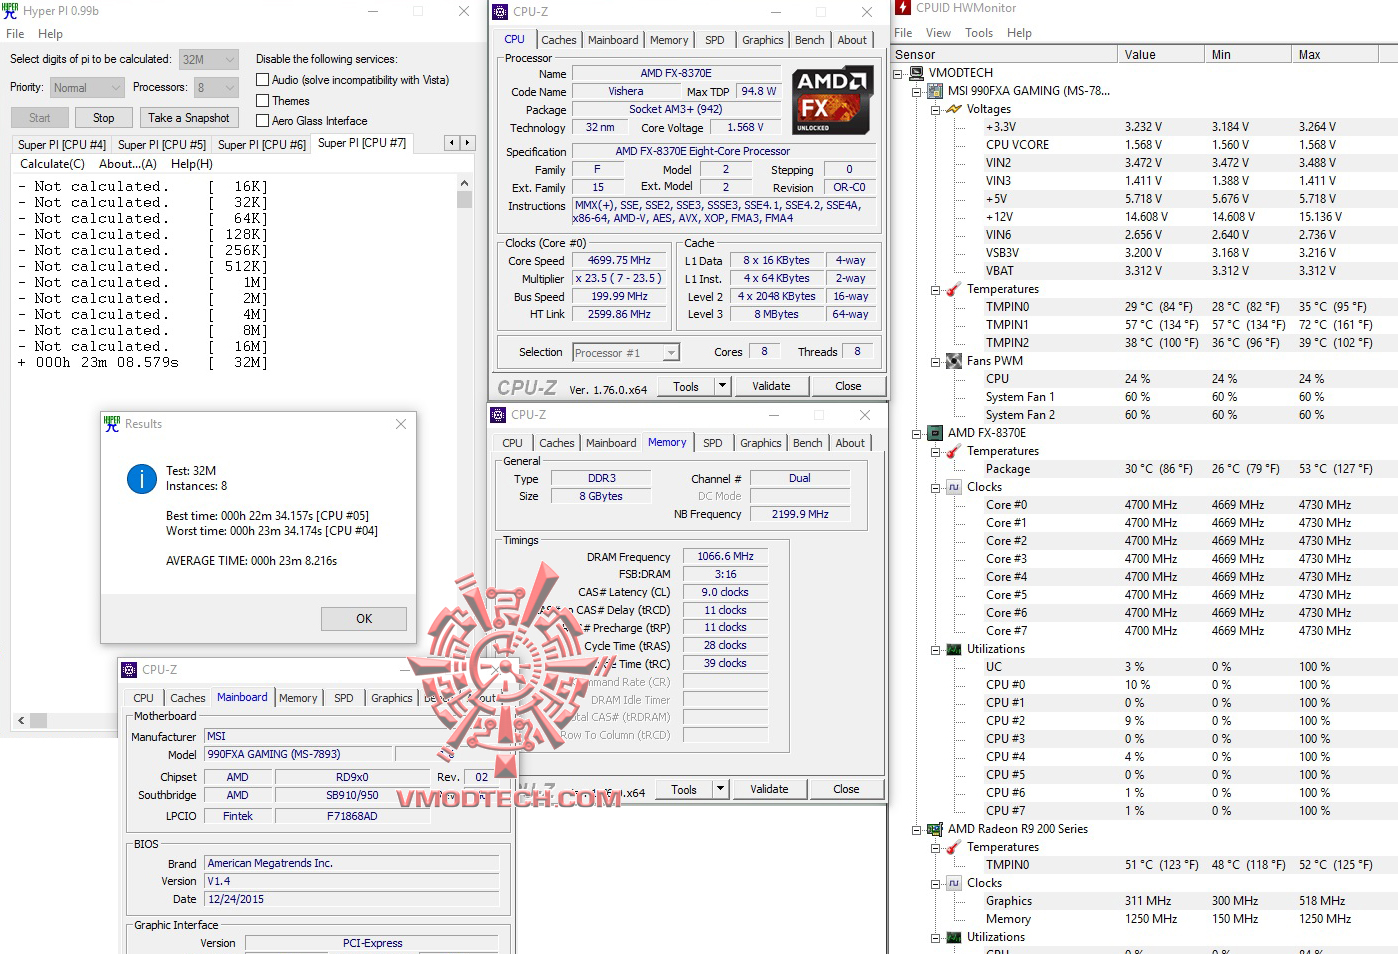Click the AMD FX Unlocked logo in CPU-Z
The height and width of the screenshot is (954, 1398).
pos(831,100)
